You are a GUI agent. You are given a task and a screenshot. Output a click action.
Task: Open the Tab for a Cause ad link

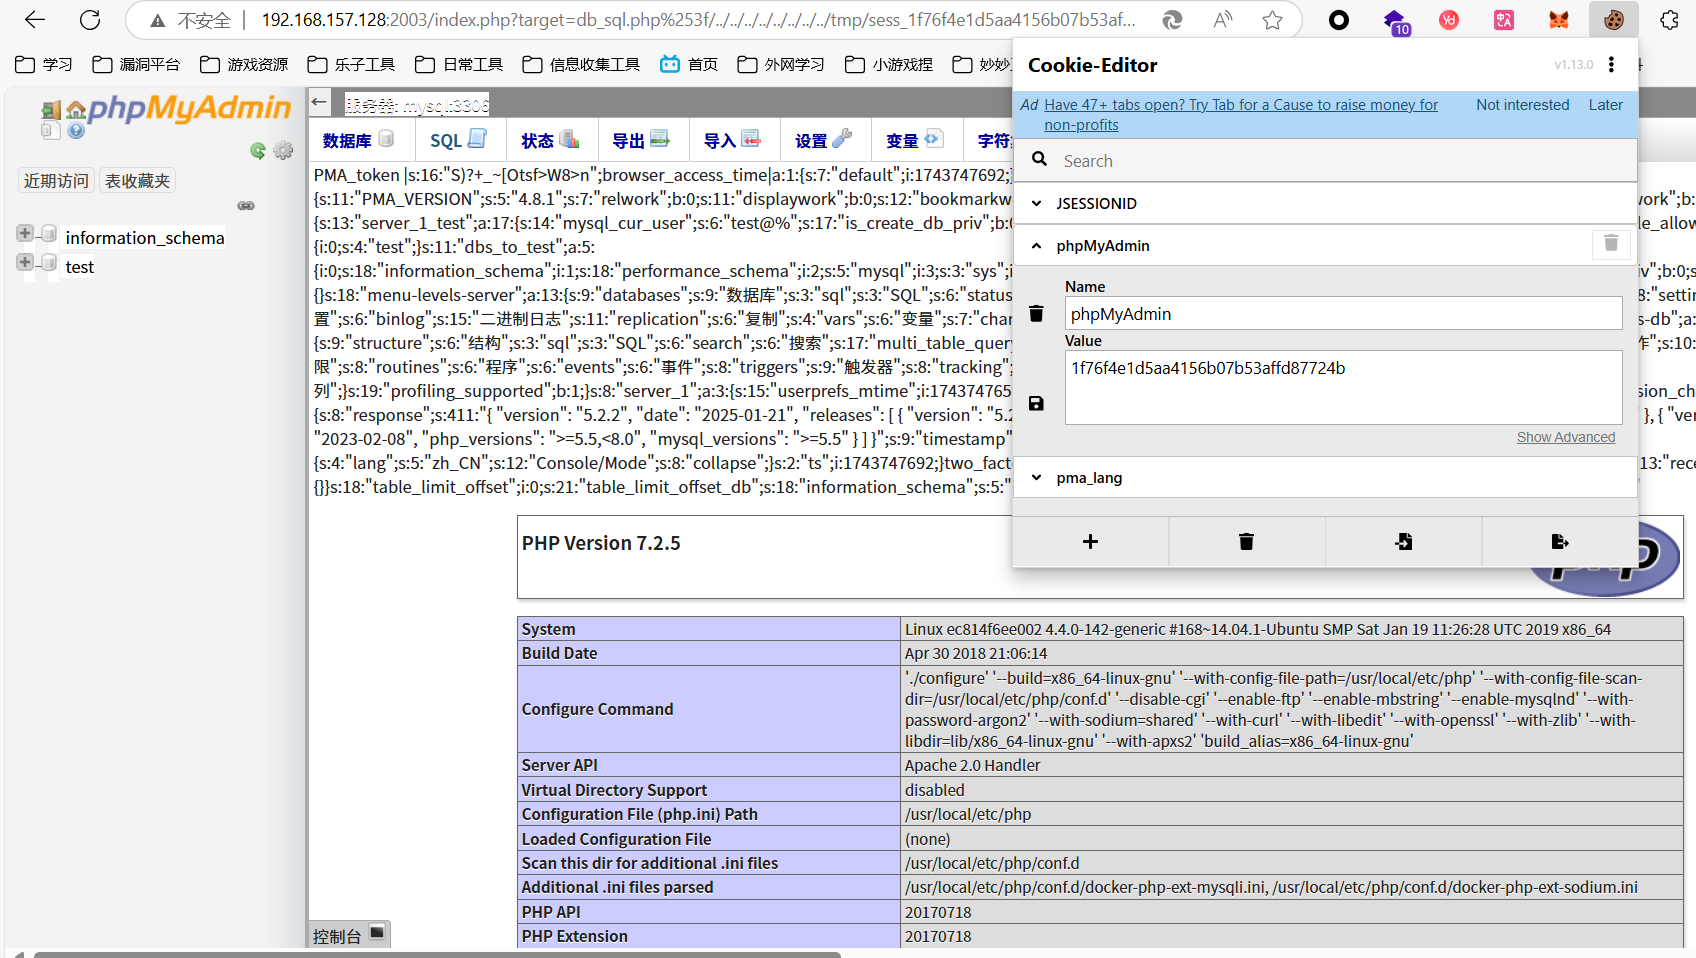point(1241,114)
